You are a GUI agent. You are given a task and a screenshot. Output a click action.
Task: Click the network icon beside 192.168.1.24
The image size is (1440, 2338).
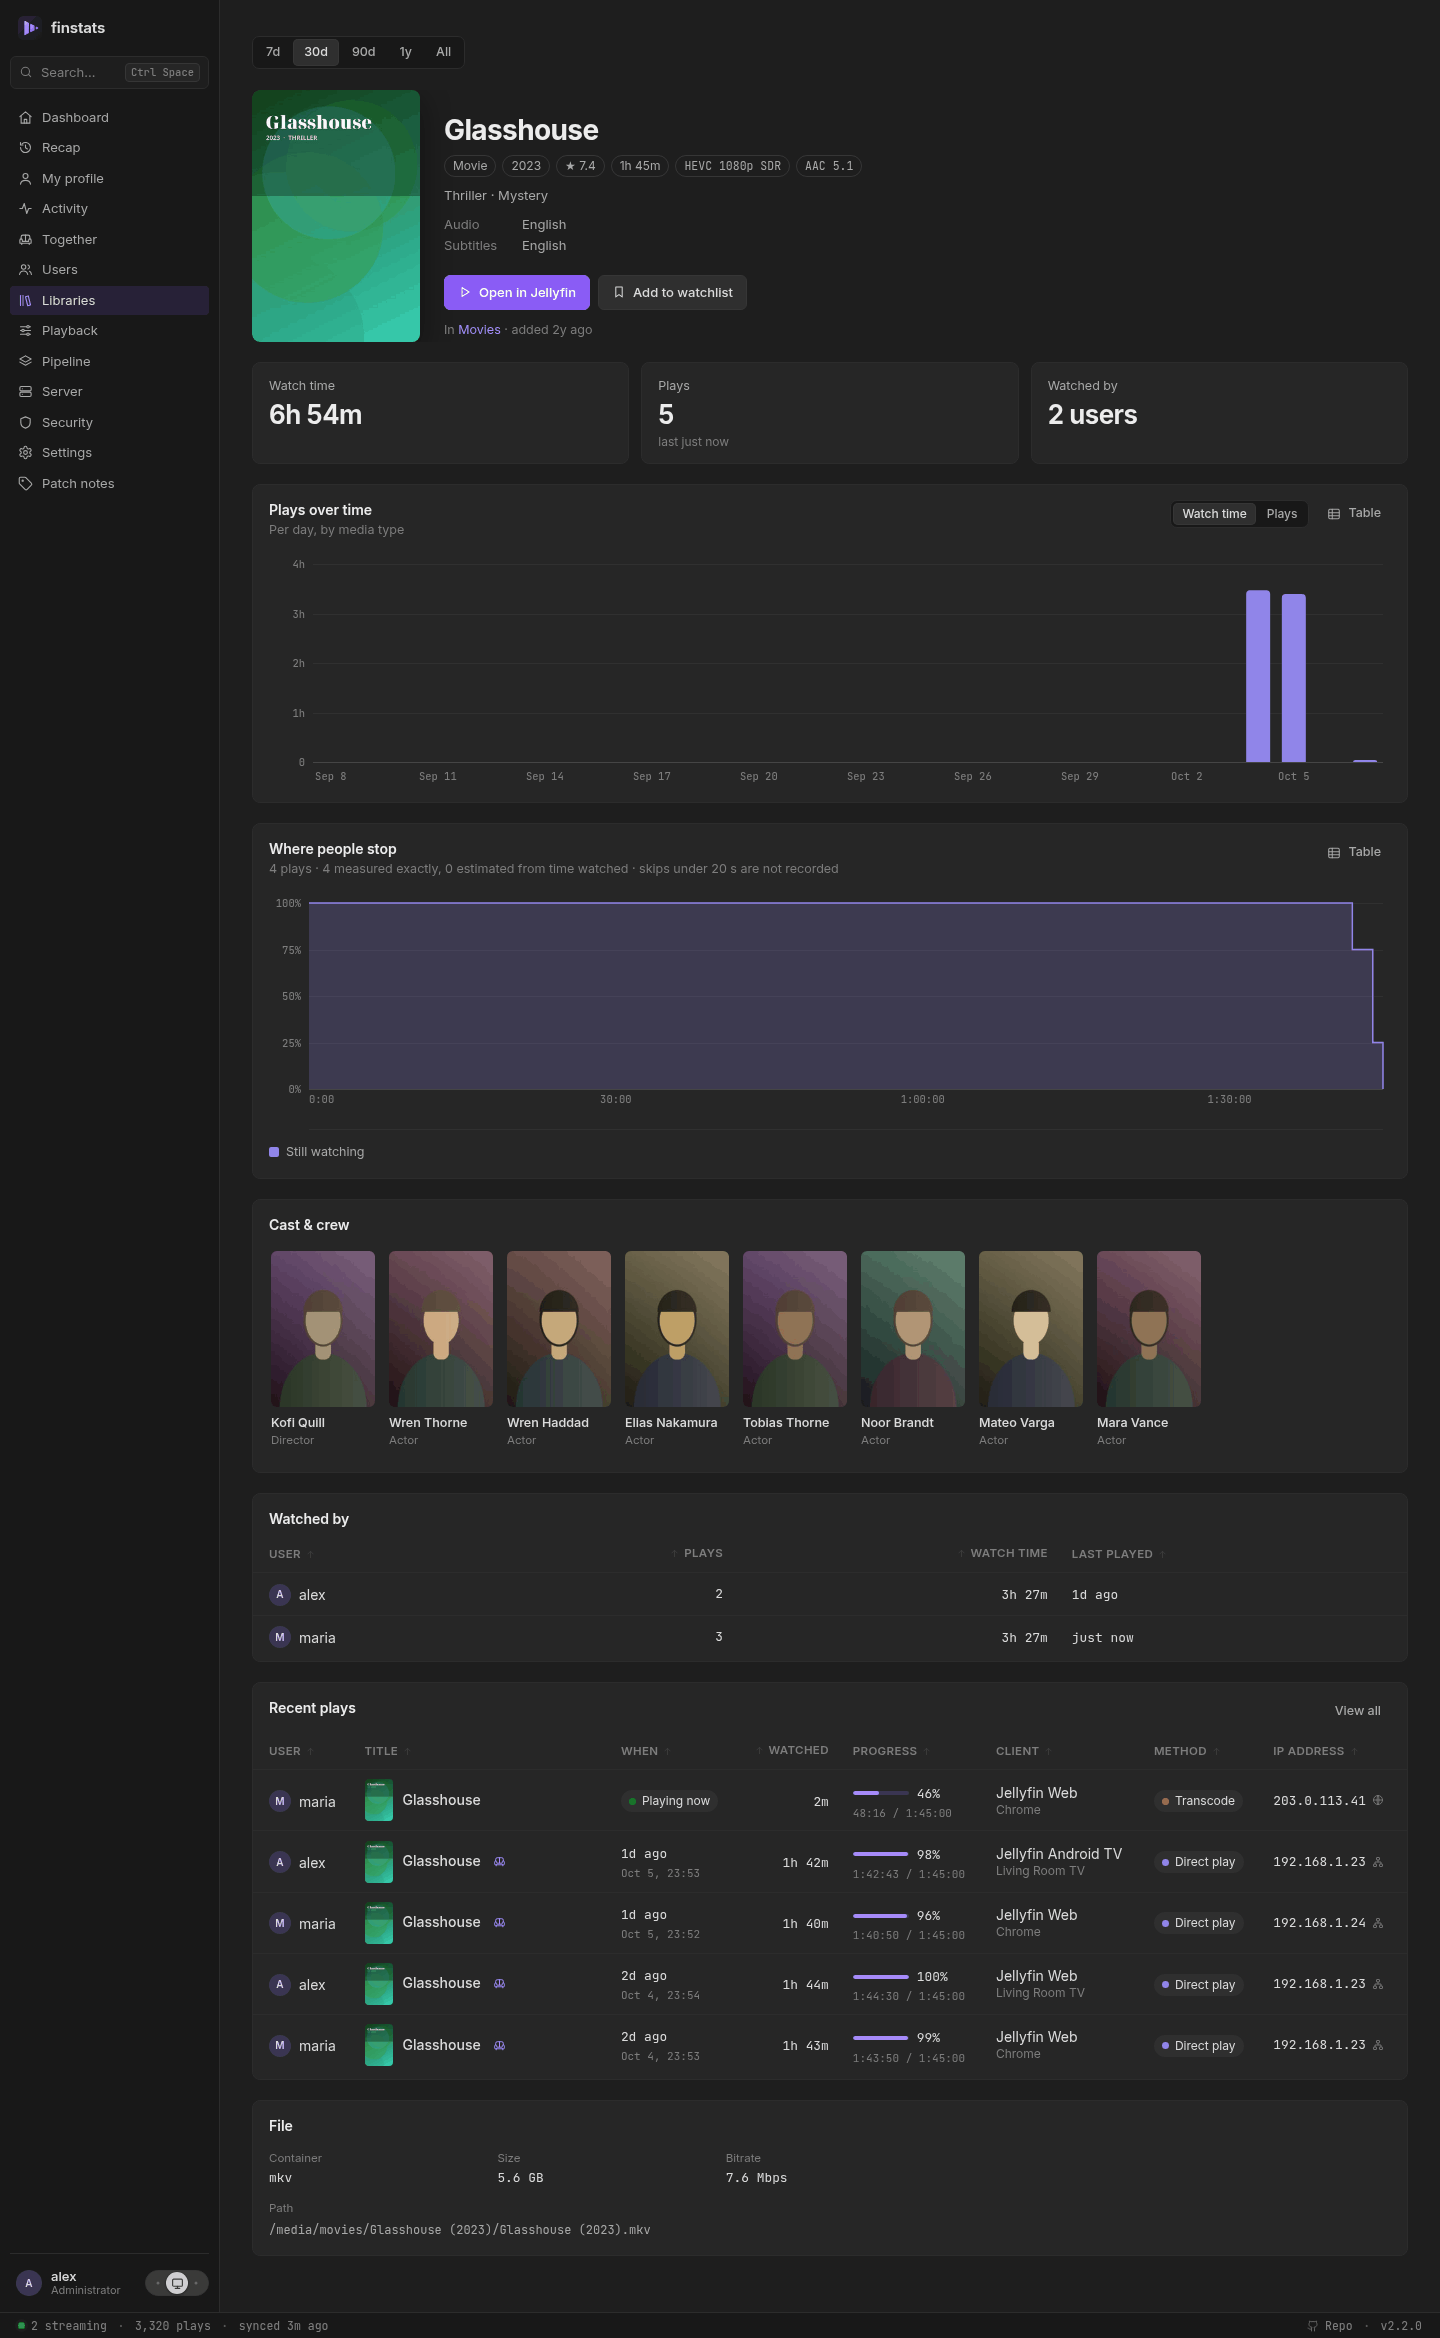[x=1378, y=1923]
